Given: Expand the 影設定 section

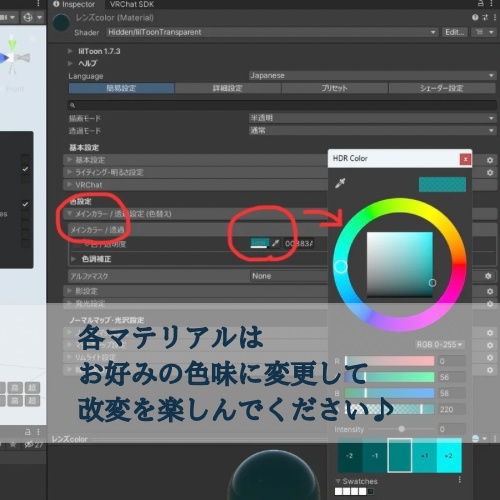Looking at the screenshot, I should pos(196,291).
